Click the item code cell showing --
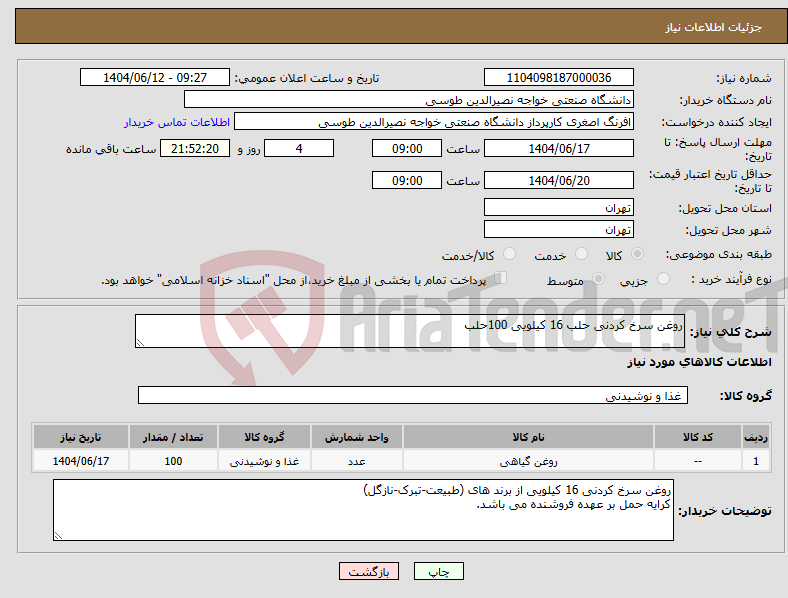 tap(698, 461)
